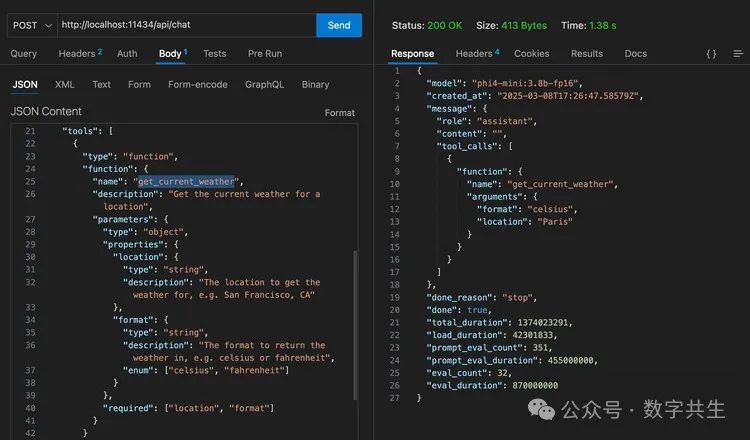Click the "done": true line
The width and height of the screenshot is (750, 440).
[x=459, y=310]
